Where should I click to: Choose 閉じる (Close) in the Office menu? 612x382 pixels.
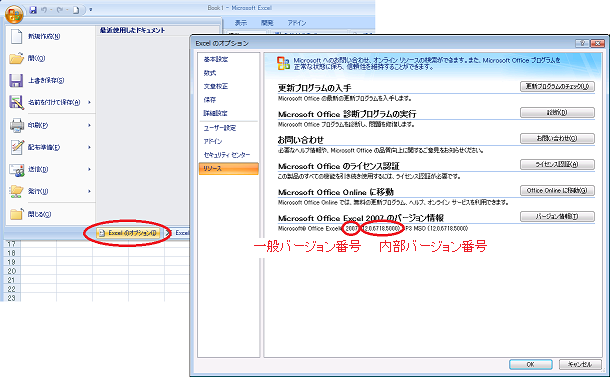[x=51, y=214]
